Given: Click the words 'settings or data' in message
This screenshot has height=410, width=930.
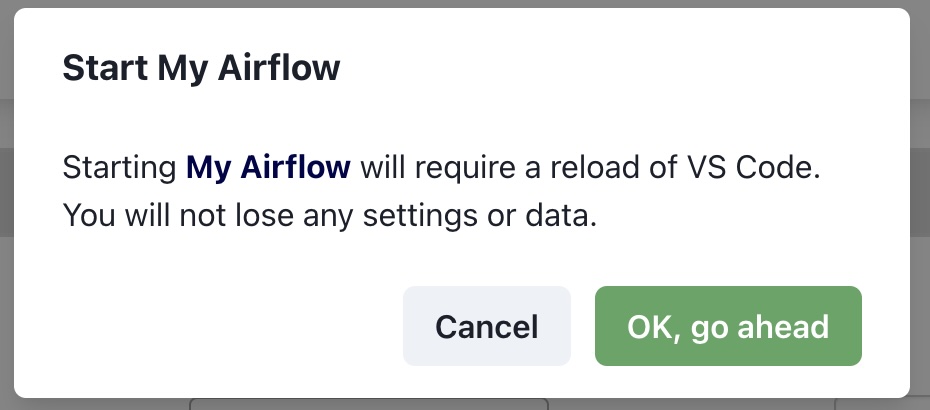Looking at the screenshot, I should pyautogui.click(x=480, y=215).
